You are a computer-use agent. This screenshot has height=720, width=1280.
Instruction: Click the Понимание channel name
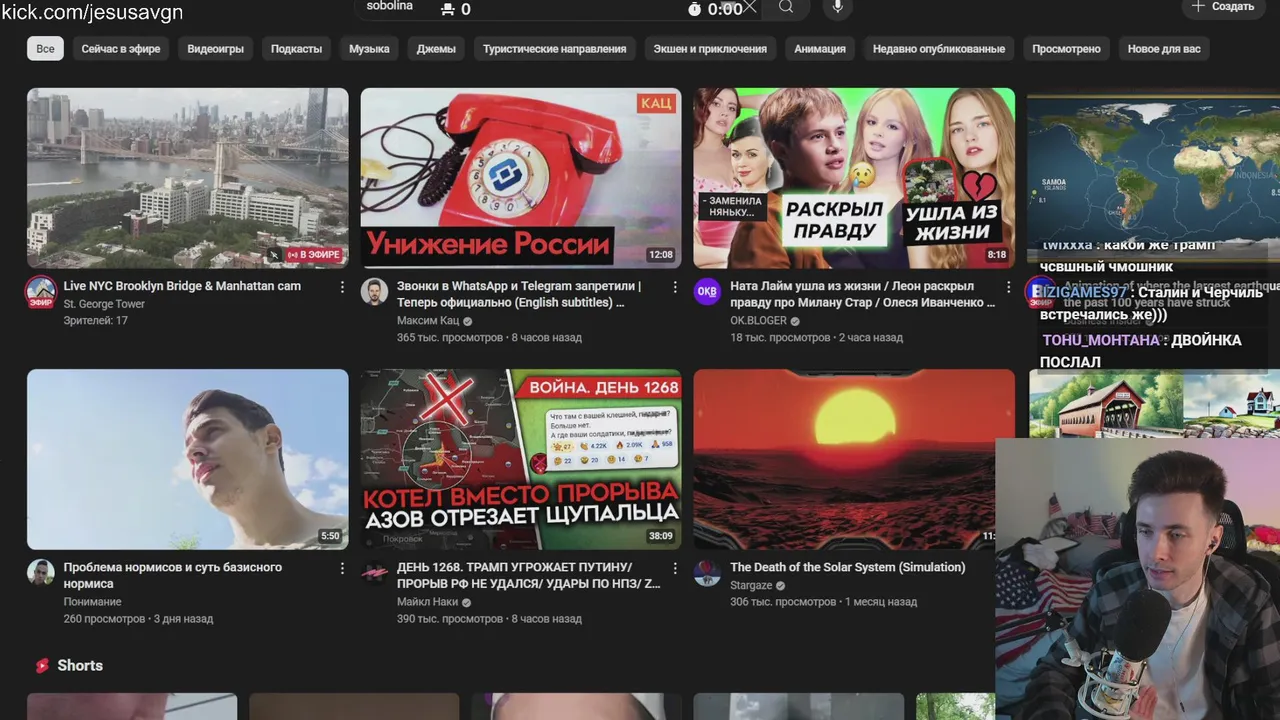(92, 602)
